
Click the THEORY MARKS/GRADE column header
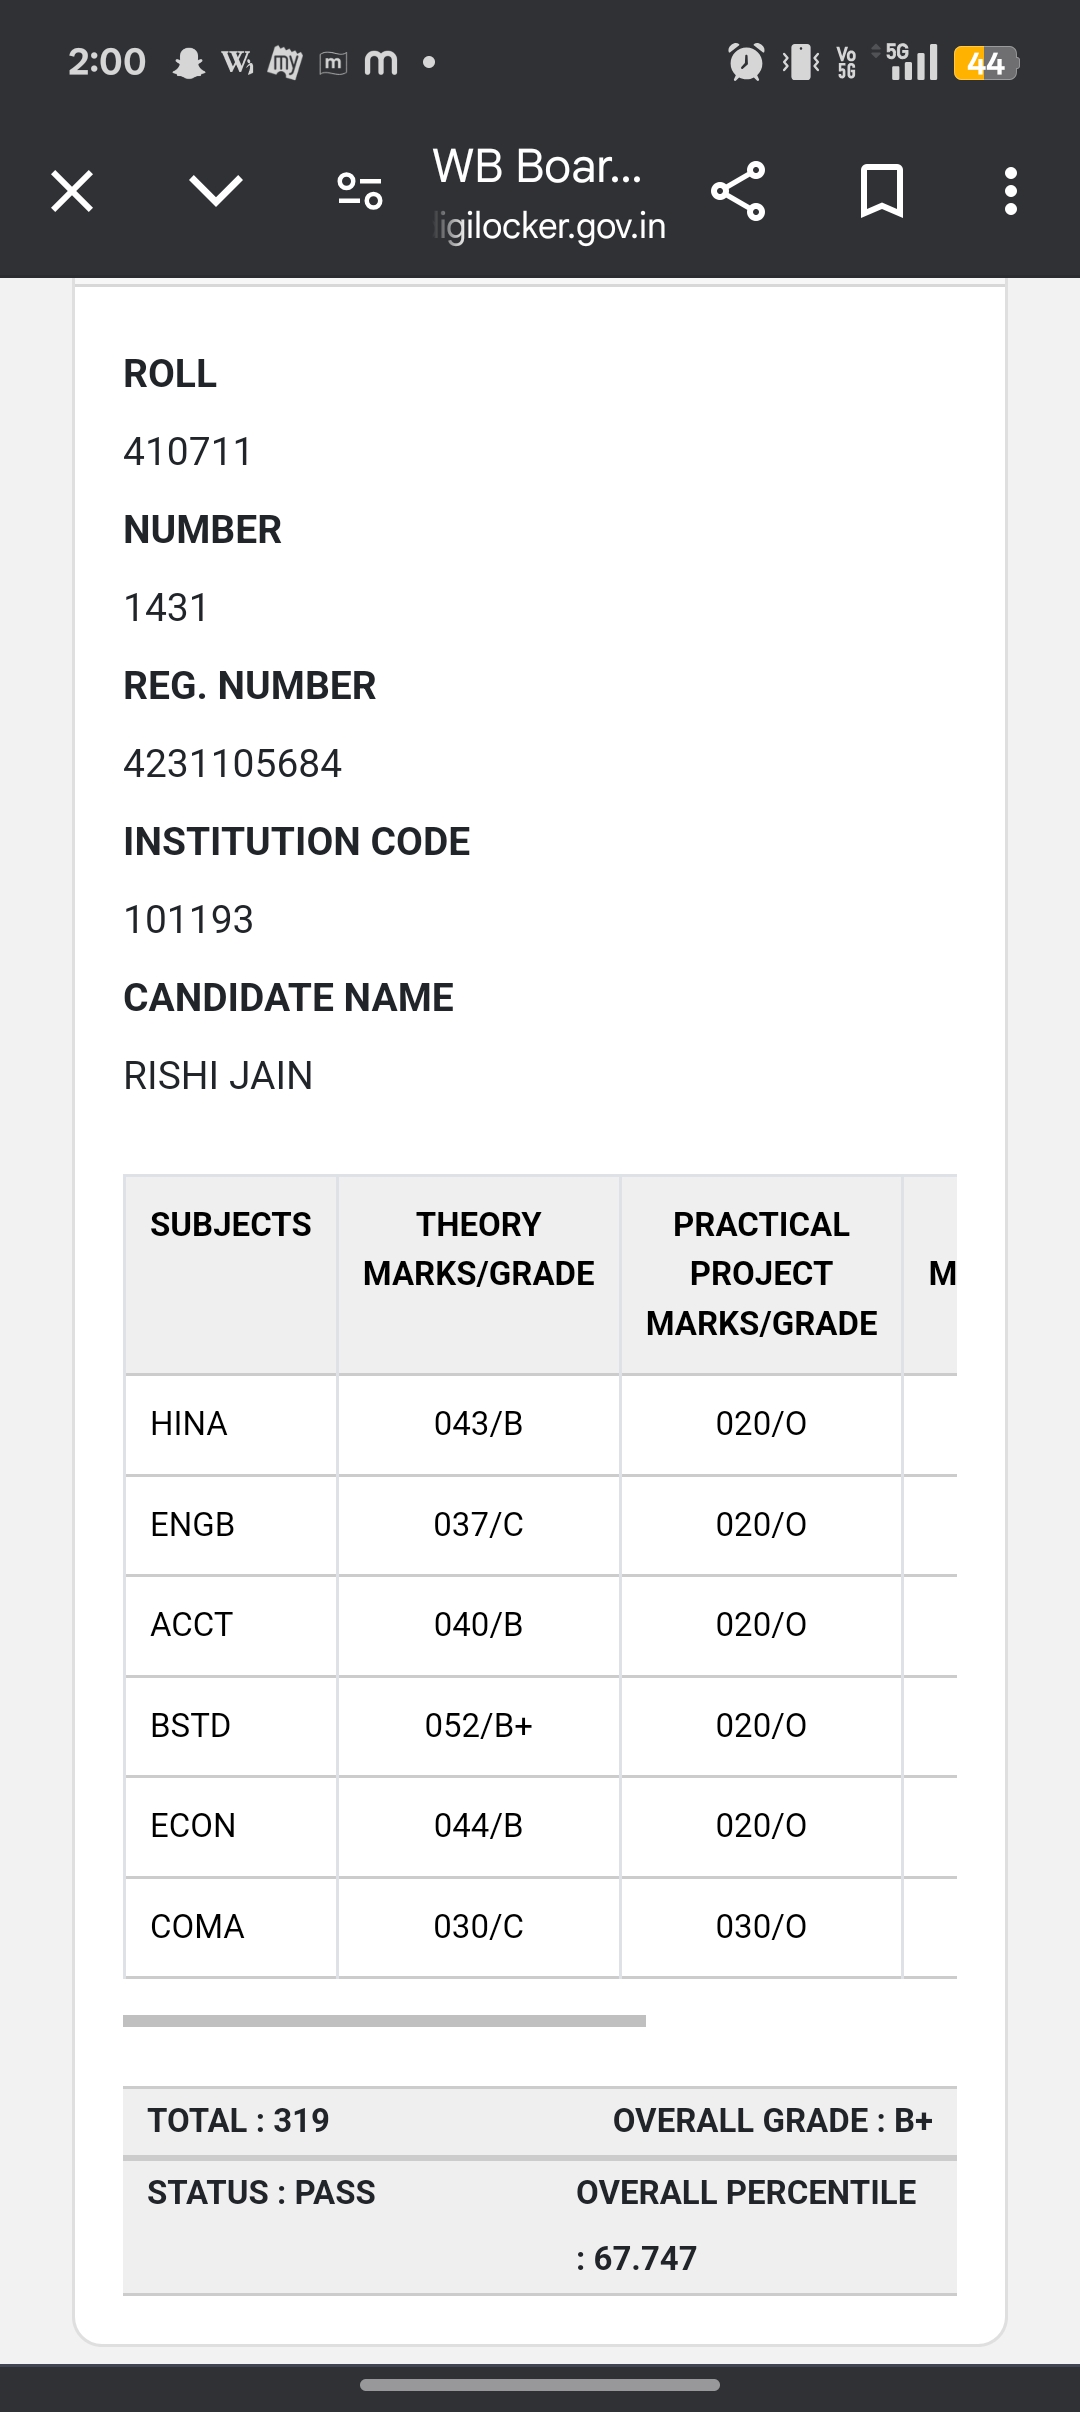pos(478,1249)
